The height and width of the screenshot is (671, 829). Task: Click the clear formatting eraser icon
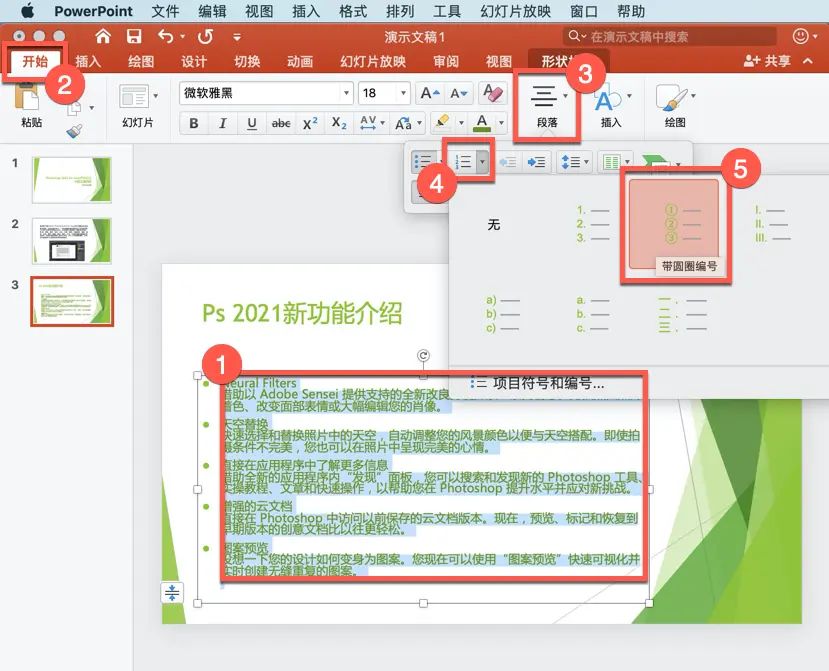pos(493,93)
